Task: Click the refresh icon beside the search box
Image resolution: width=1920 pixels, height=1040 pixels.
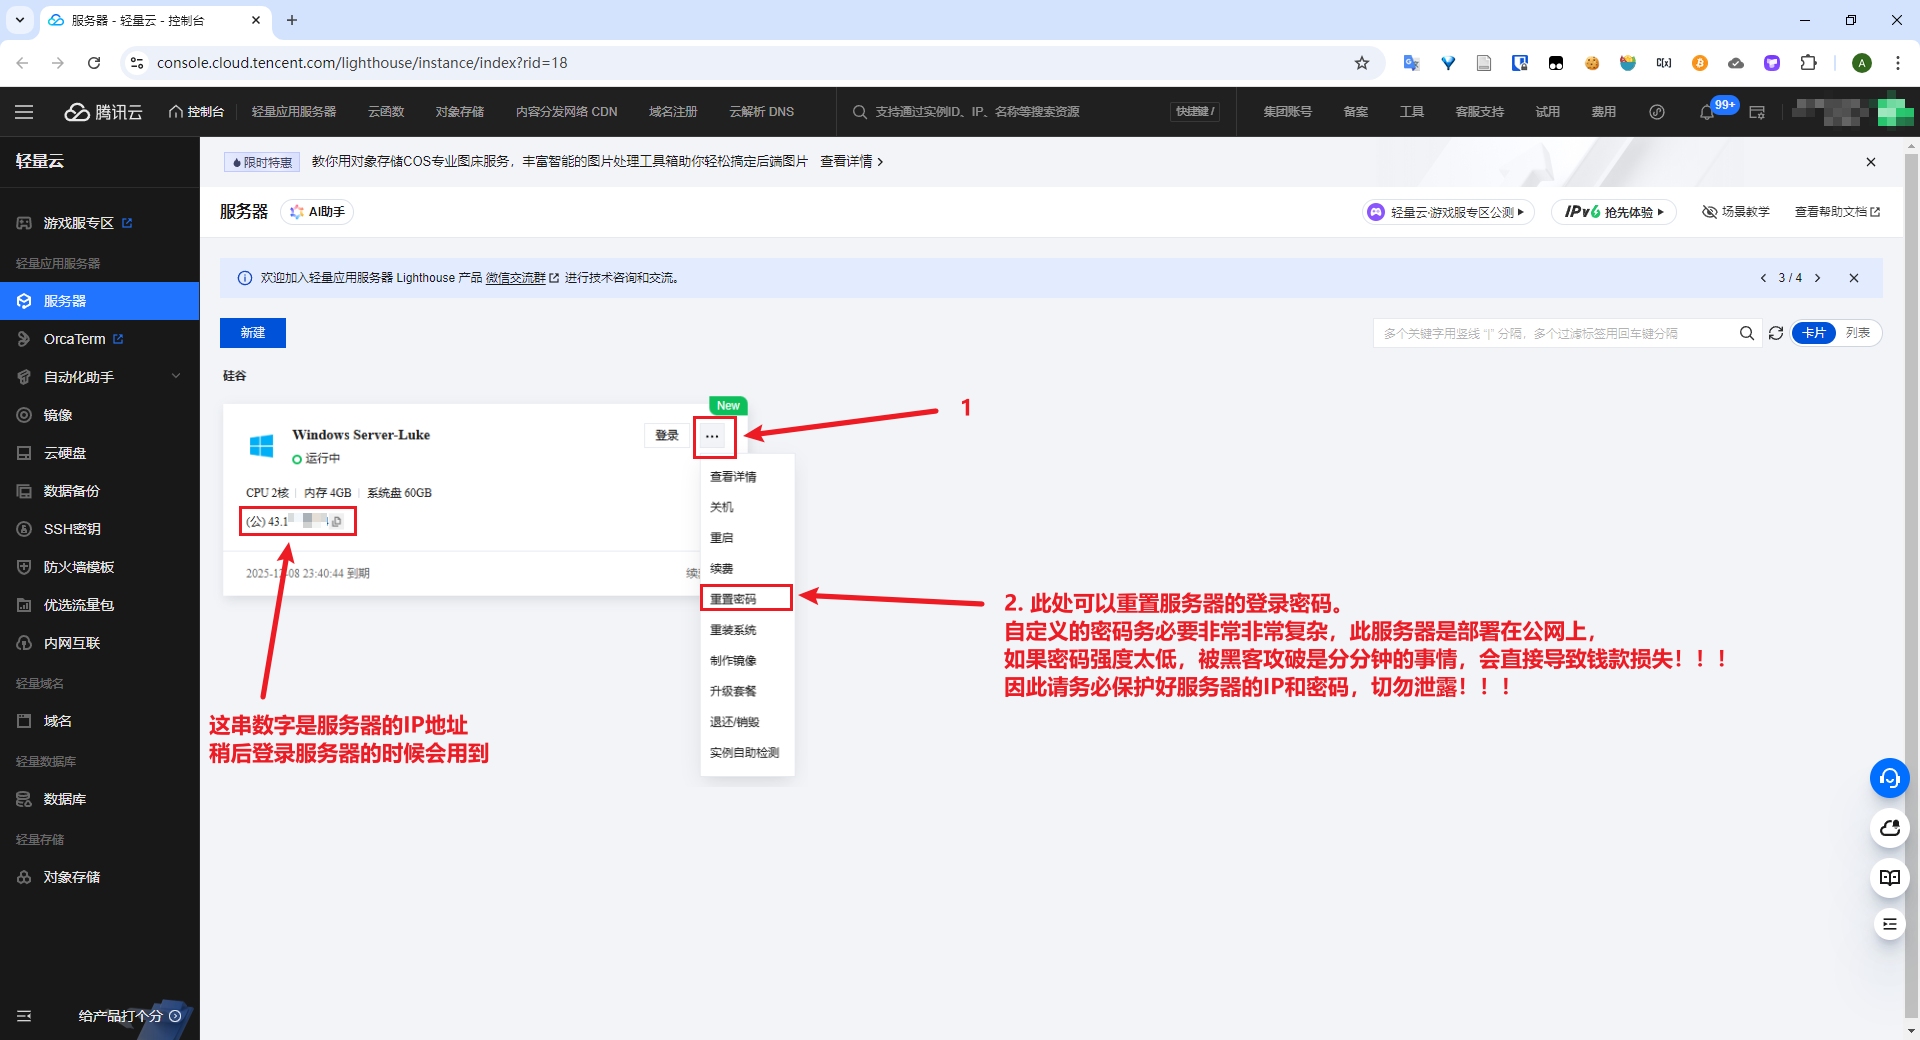Action: pyautogui.click(x=1776, y=333)
